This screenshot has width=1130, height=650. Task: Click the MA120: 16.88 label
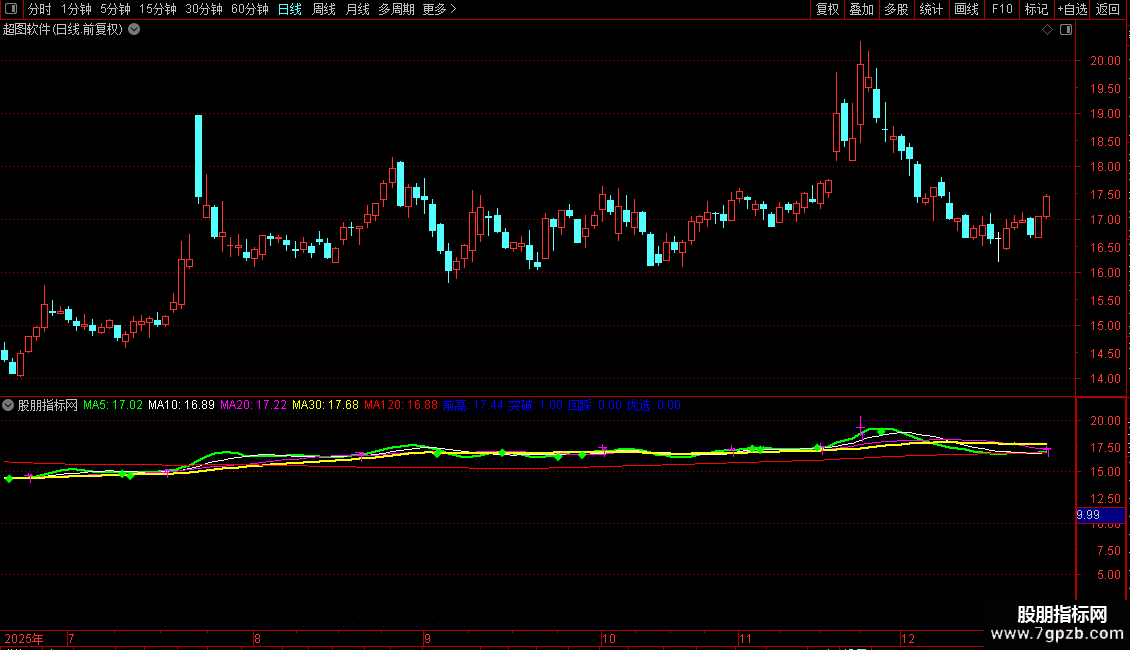tap(401, 405)
